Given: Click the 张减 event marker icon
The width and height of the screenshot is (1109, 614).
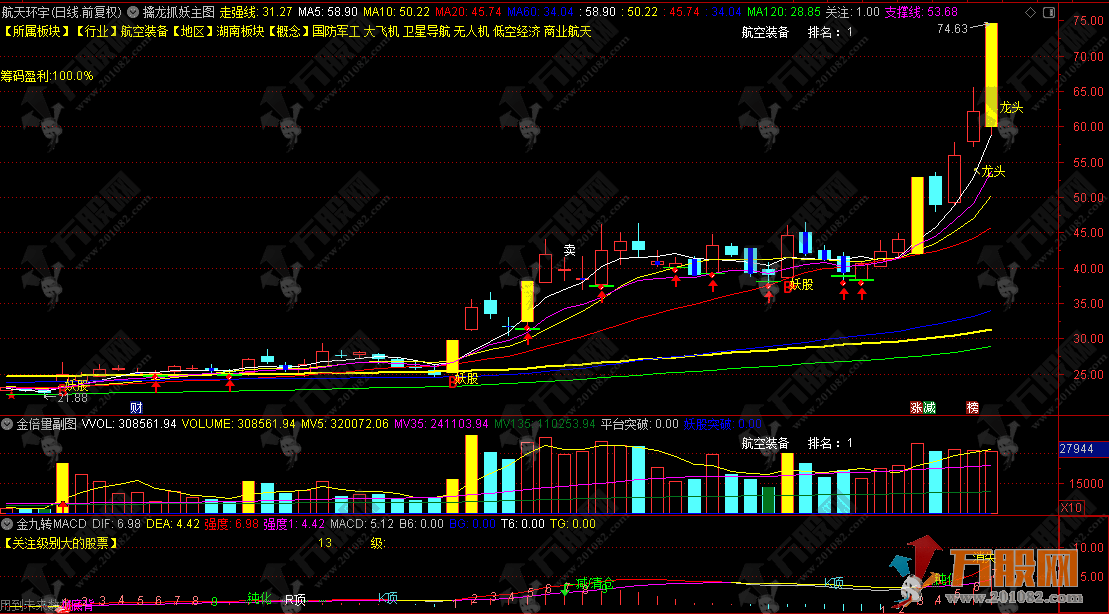Looking at the screenshot, I should point(922,407).
